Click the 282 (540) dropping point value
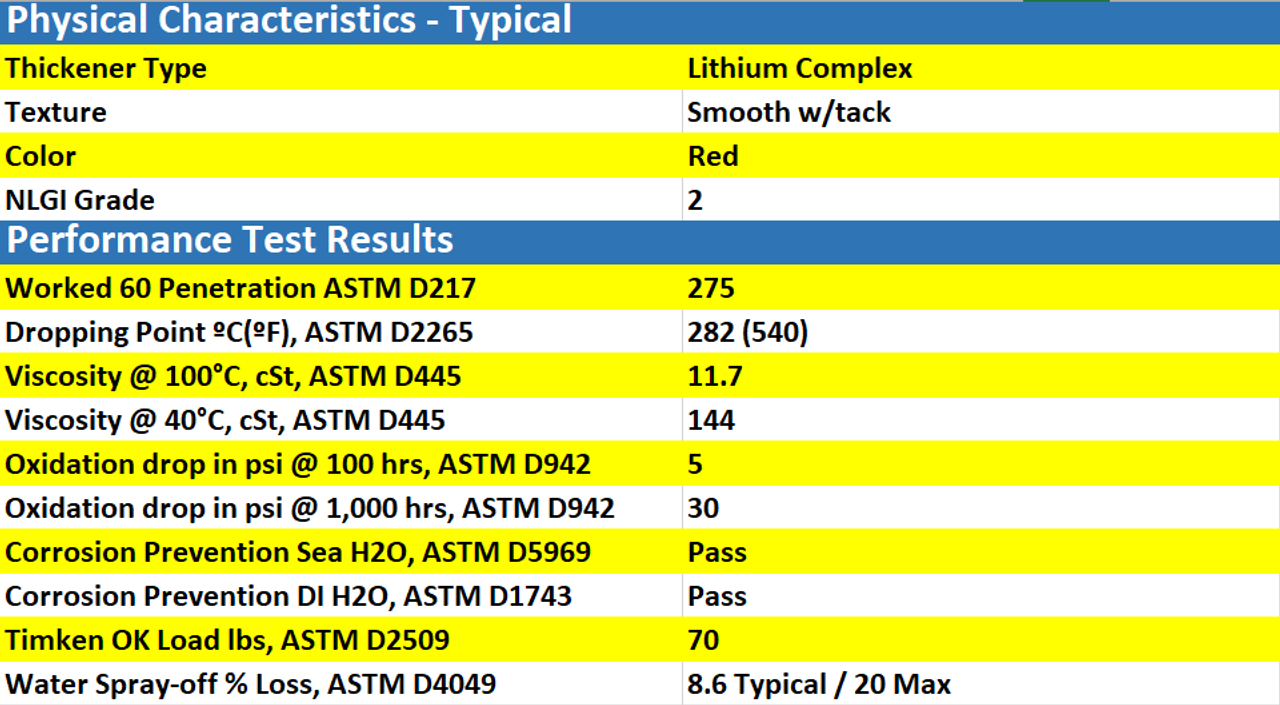The image size is (1280, 705). coord(746,332)
